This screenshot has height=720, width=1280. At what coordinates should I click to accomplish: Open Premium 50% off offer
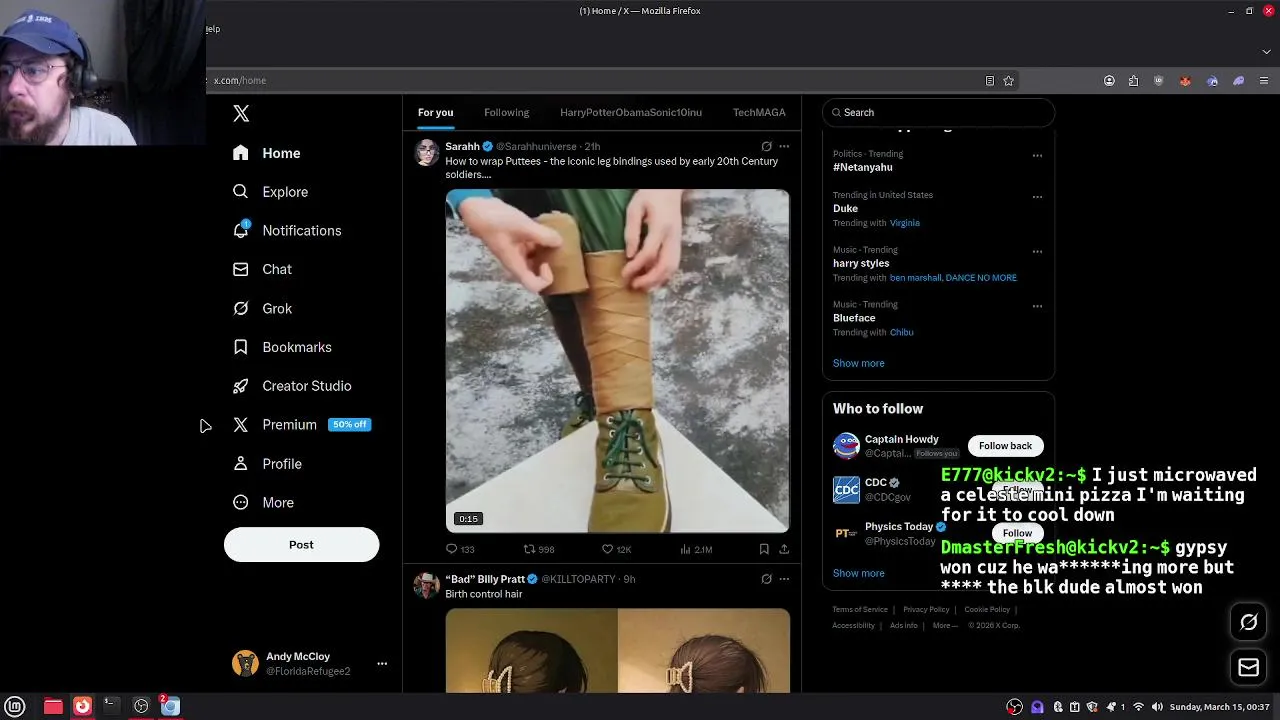(302, 425)
